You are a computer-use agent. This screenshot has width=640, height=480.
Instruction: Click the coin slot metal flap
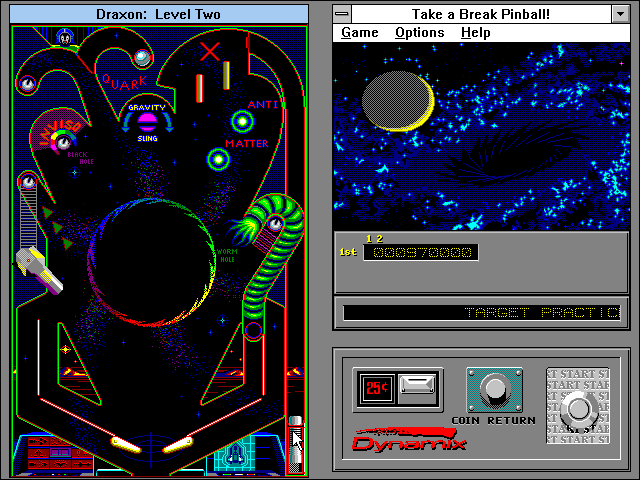point(417,385)
